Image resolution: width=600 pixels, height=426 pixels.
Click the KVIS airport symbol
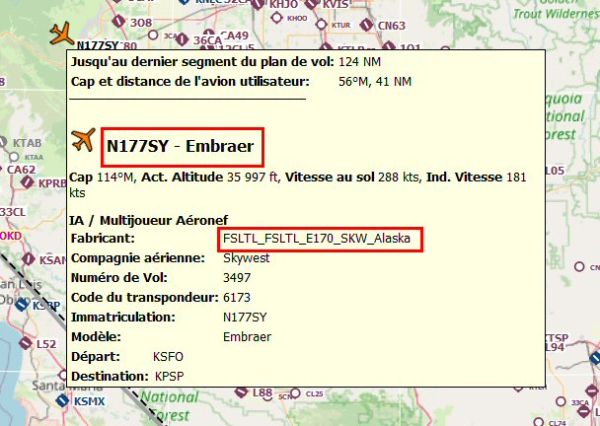[x=312, y=4]
